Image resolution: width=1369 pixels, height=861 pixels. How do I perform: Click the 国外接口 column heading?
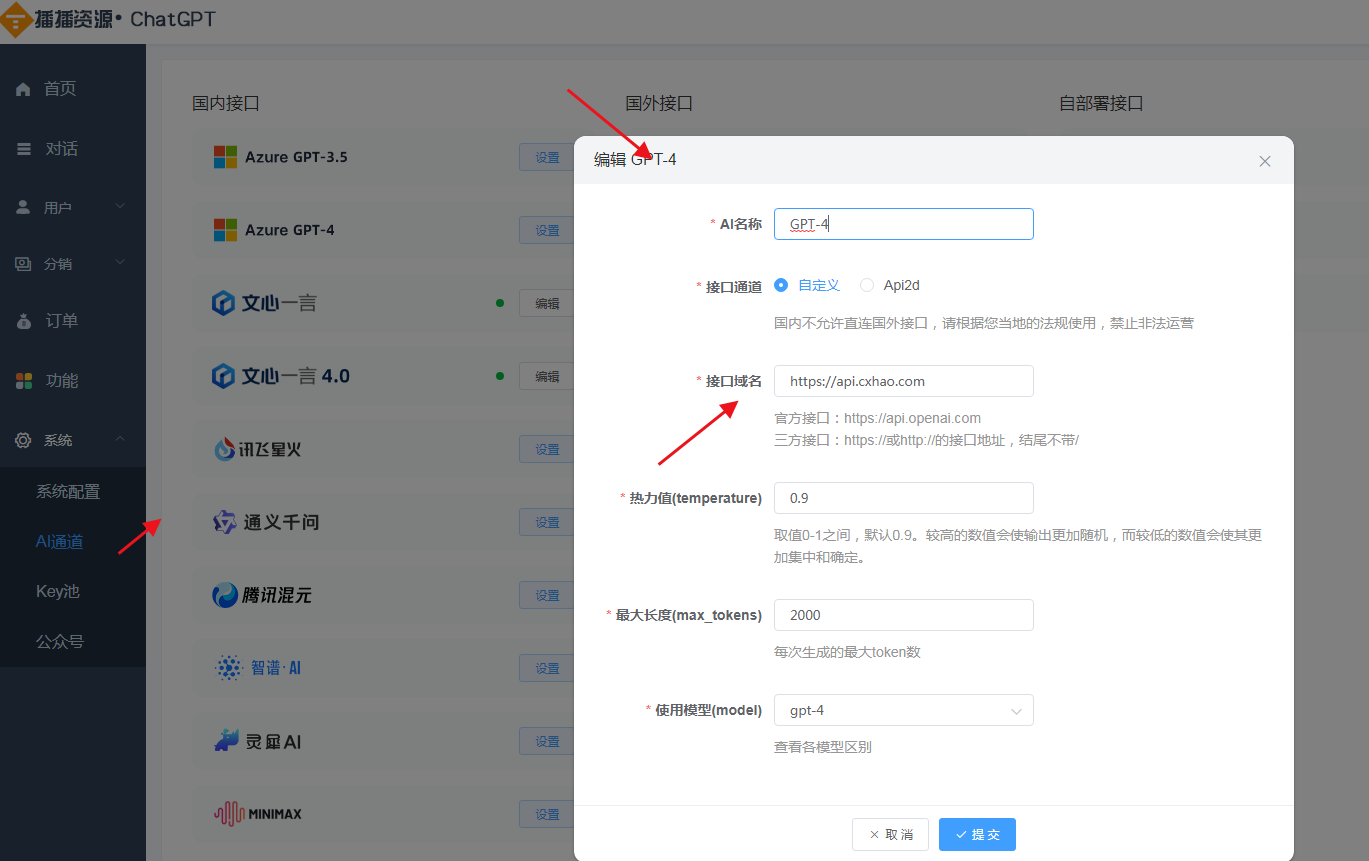[659, 103]
